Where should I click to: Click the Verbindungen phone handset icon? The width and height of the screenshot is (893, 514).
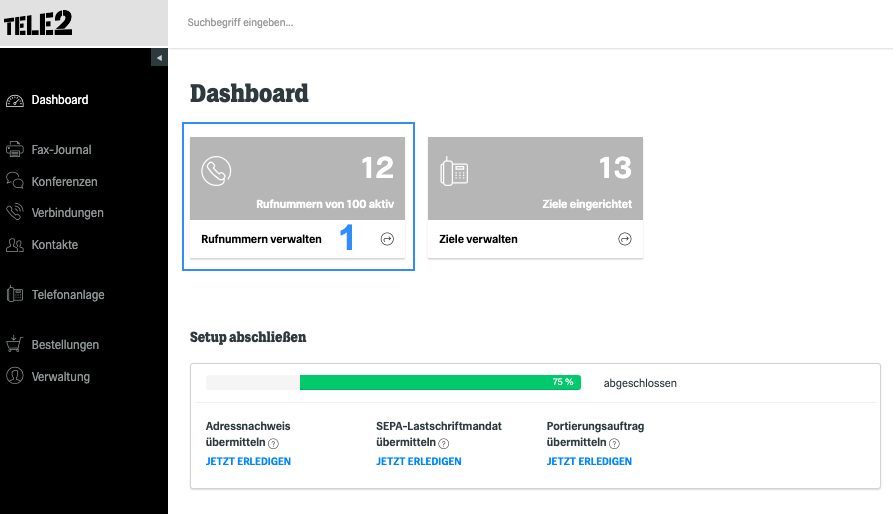coord(15,212)
